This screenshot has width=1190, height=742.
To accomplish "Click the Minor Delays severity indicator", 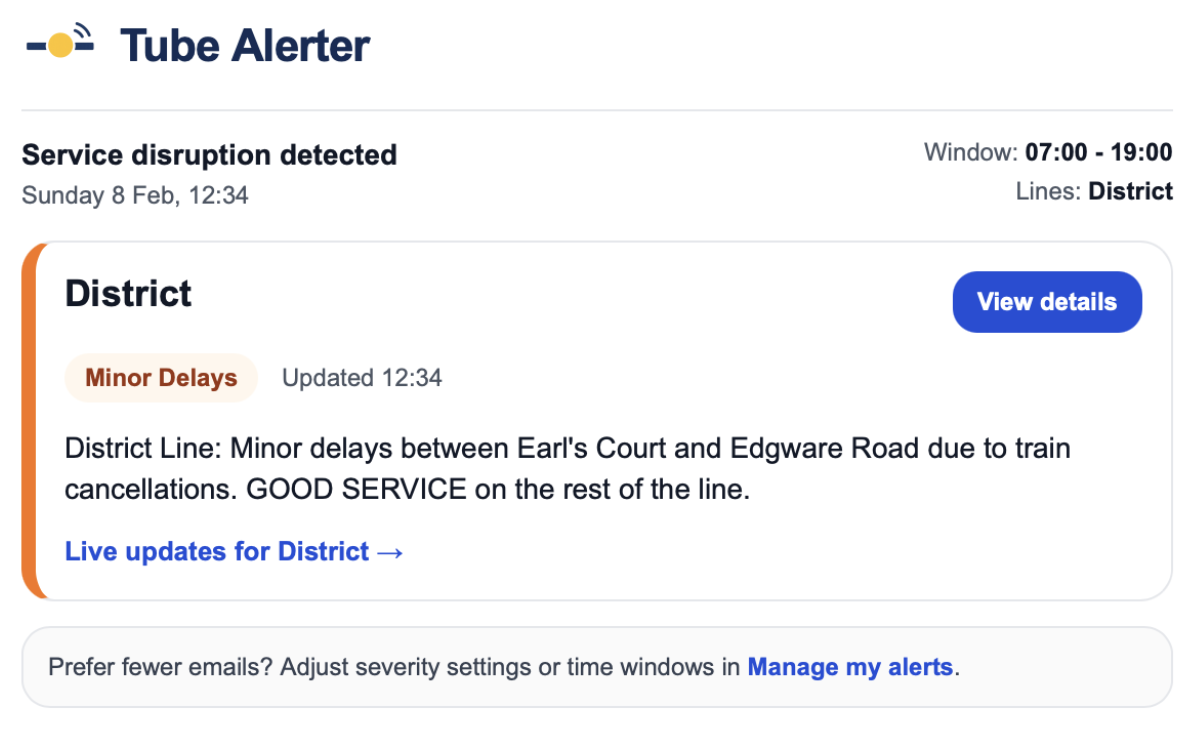I will click(160, 378).
